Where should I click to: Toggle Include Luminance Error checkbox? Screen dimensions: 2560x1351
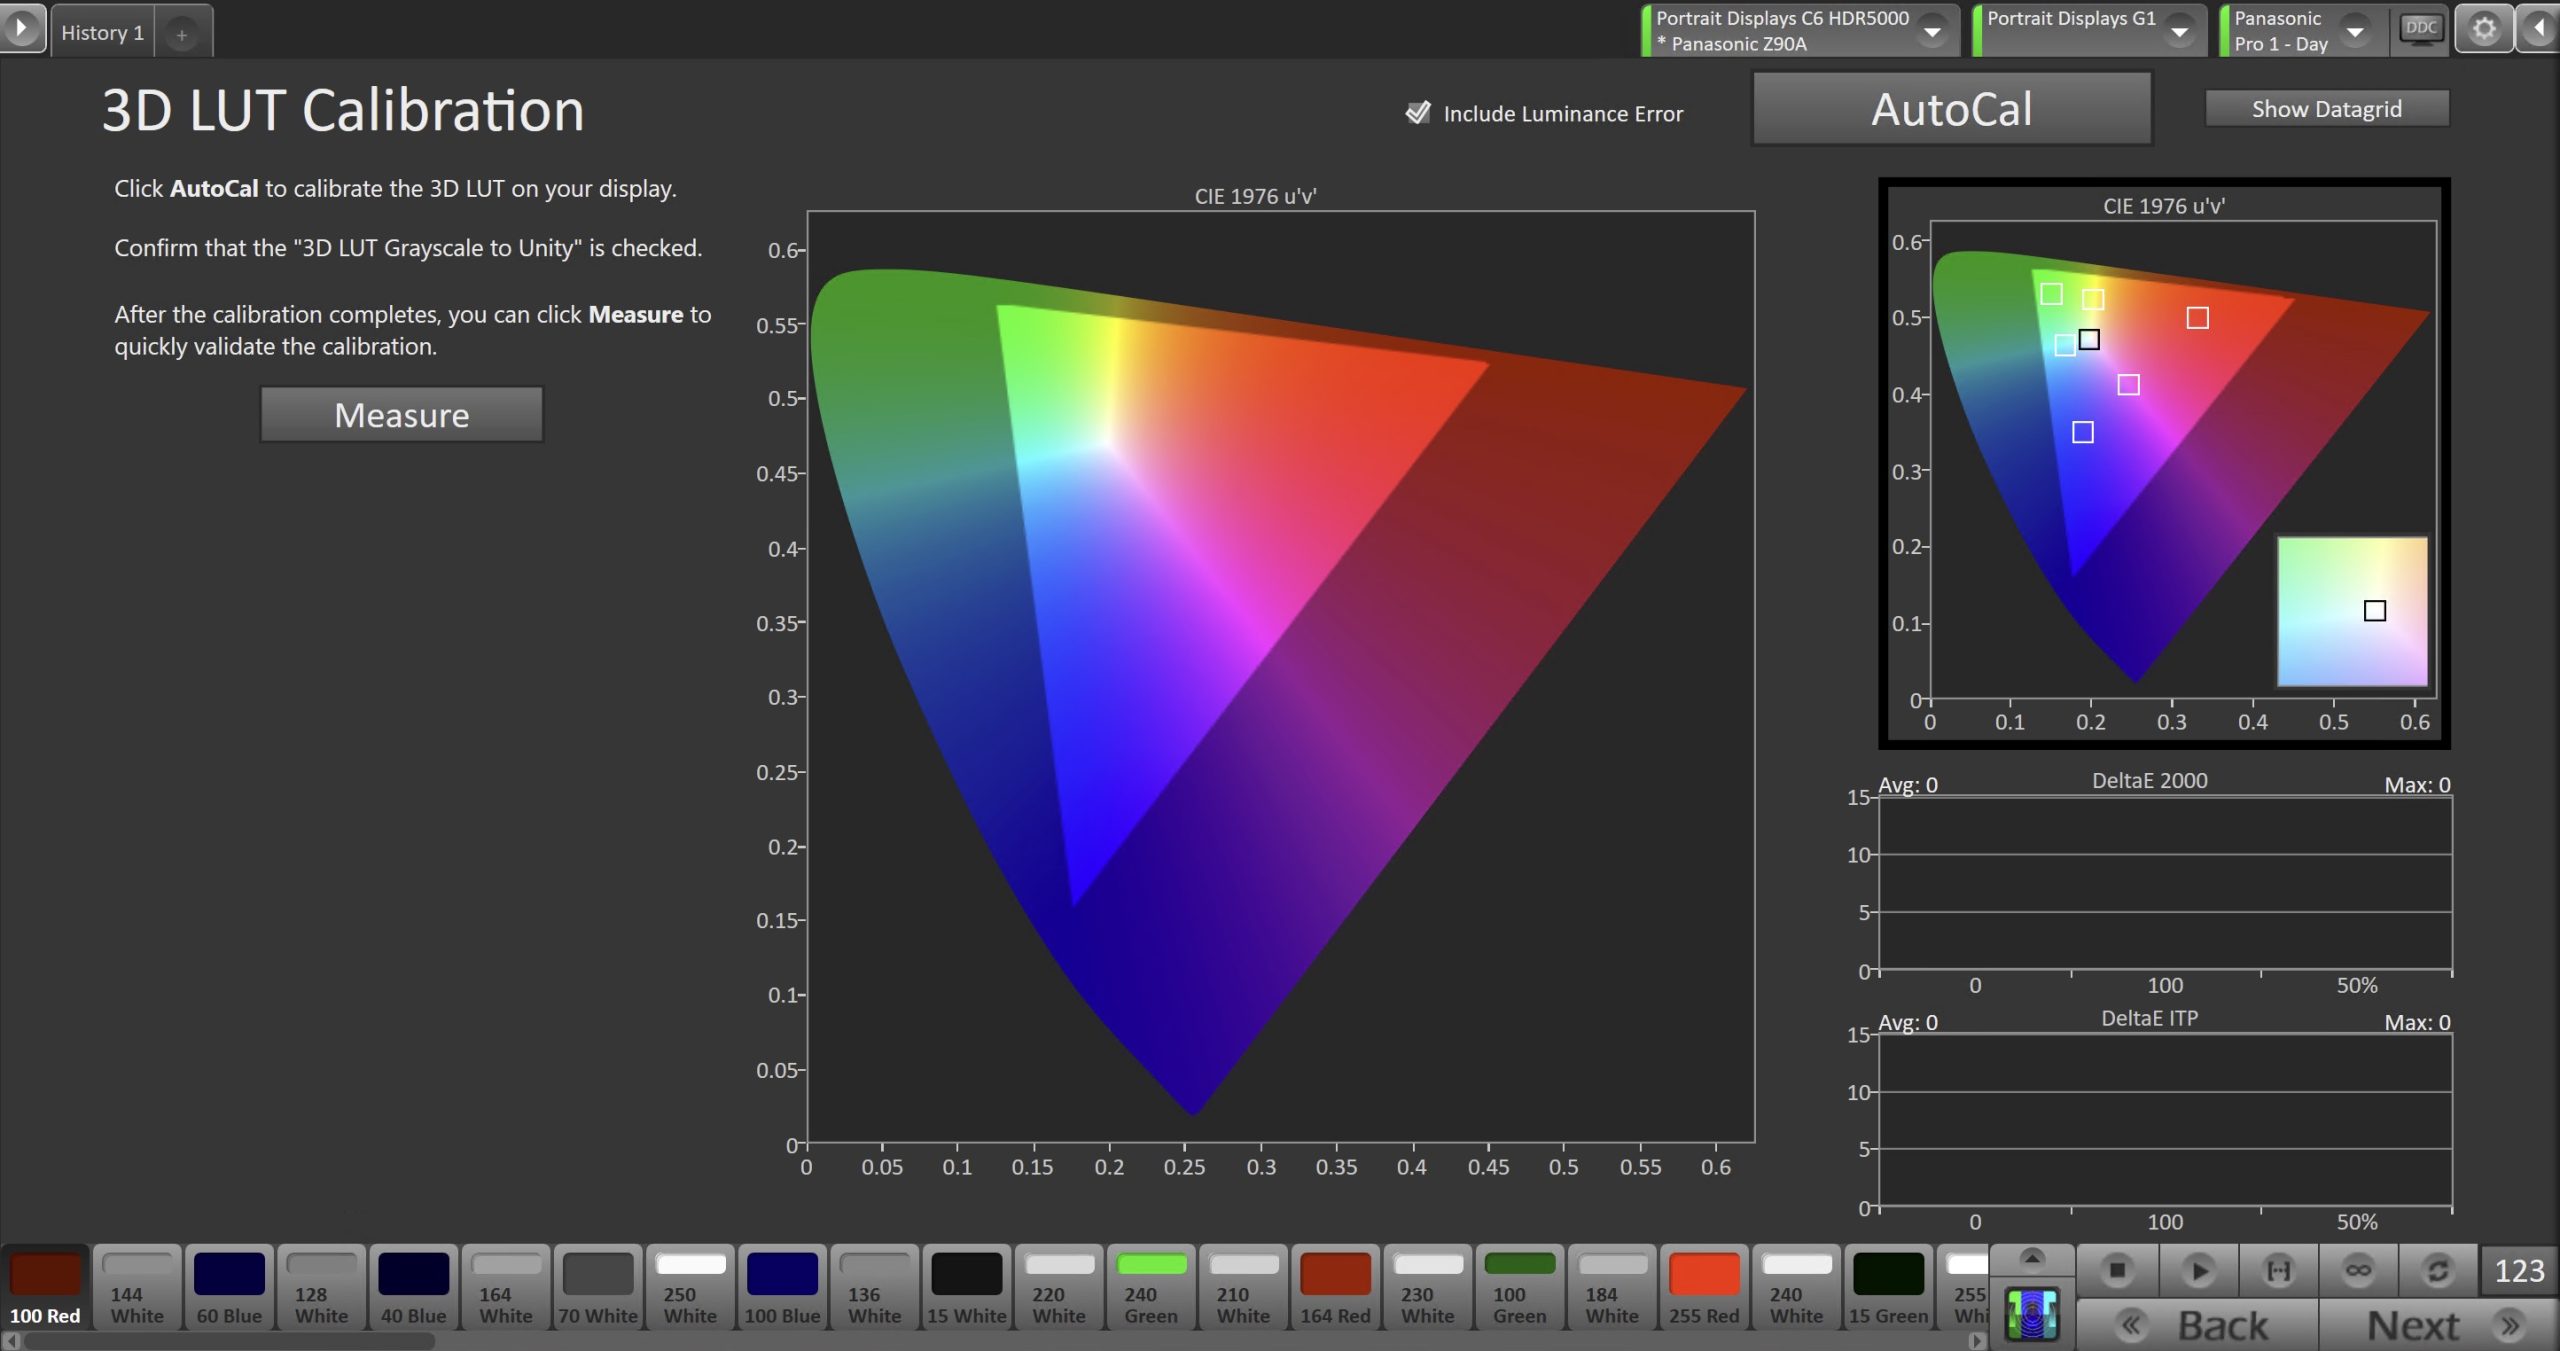[x=1418, y=113]
